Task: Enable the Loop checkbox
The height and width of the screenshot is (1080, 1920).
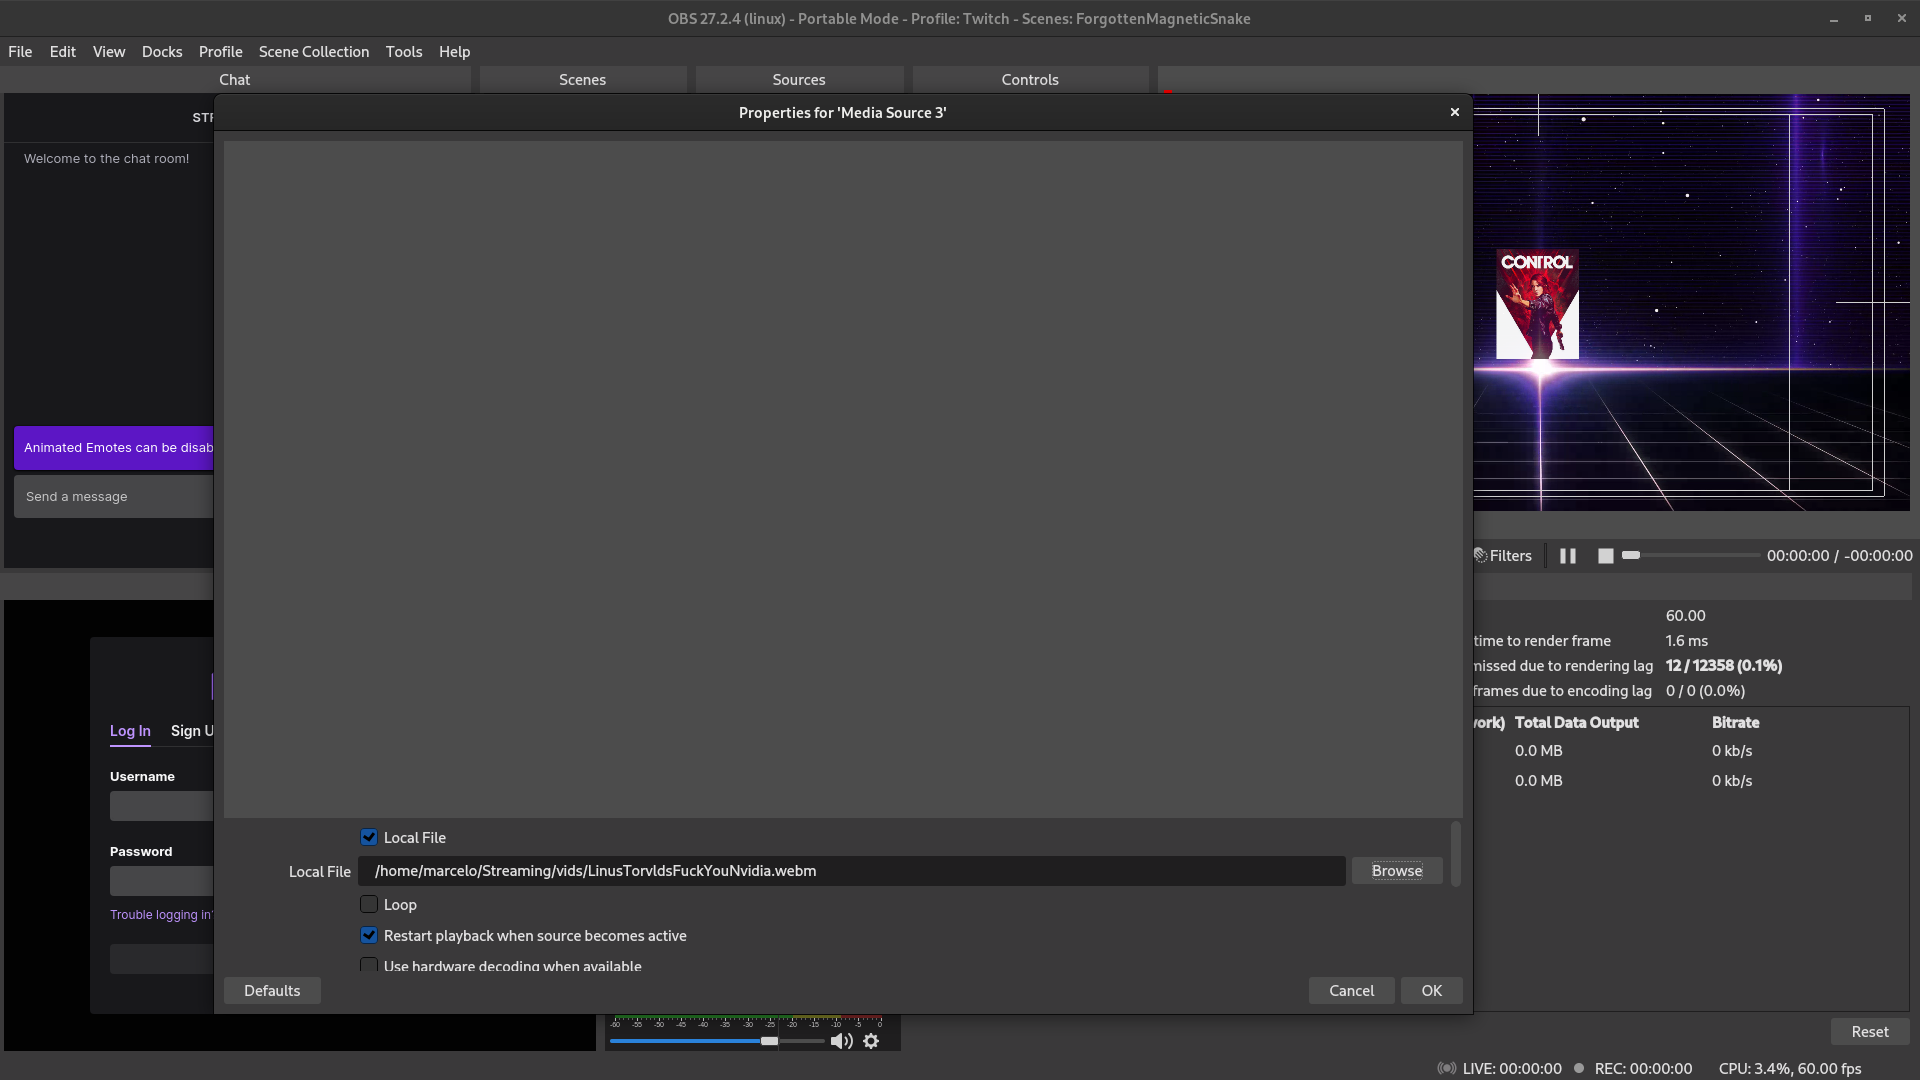Action: (369, 904)
